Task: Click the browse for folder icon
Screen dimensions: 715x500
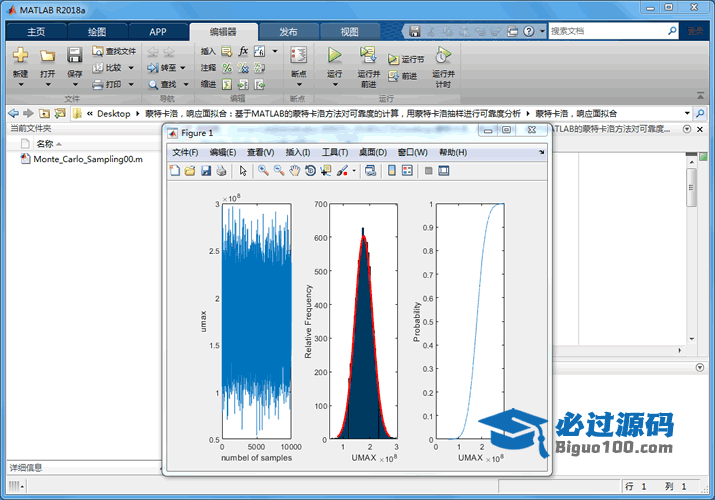Action: tap(60, 113)
